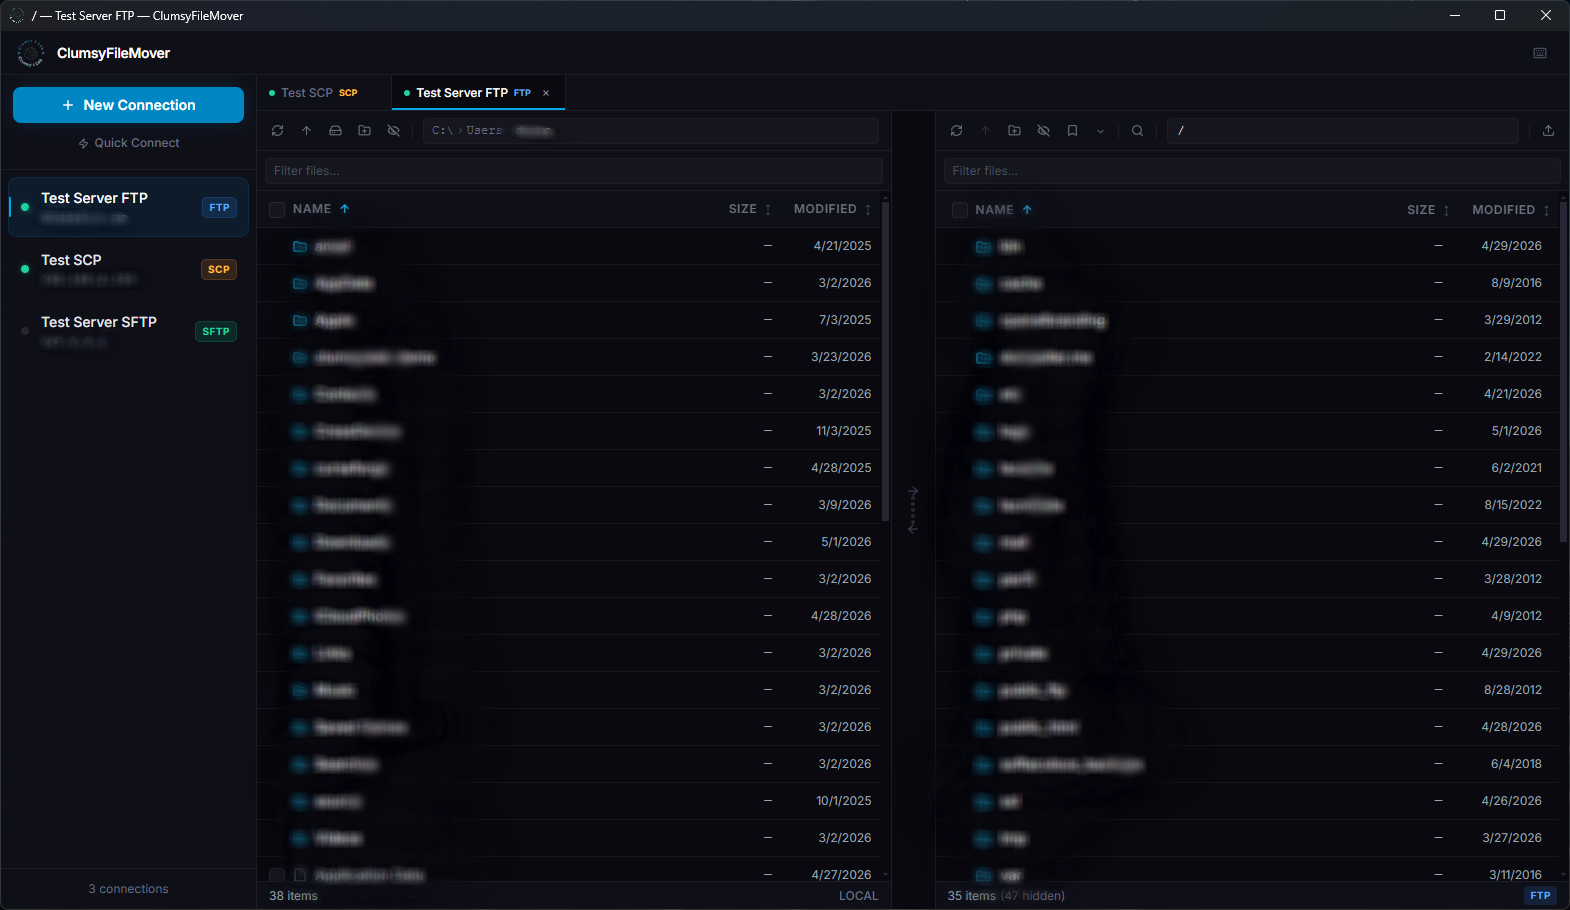The width and height of the screenshot is (1570, 910).
Task: Click folder icon in local row dated 4/21/2025
Action: [299, 246]
